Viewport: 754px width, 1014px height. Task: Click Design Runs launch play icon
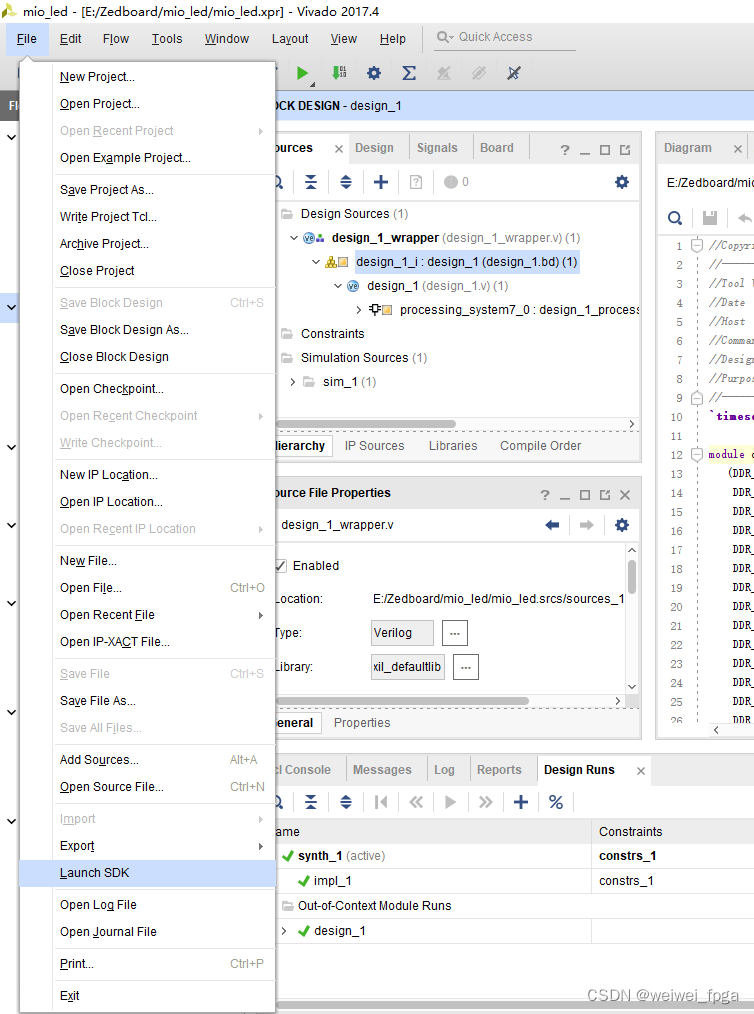[x=451, y=803]
